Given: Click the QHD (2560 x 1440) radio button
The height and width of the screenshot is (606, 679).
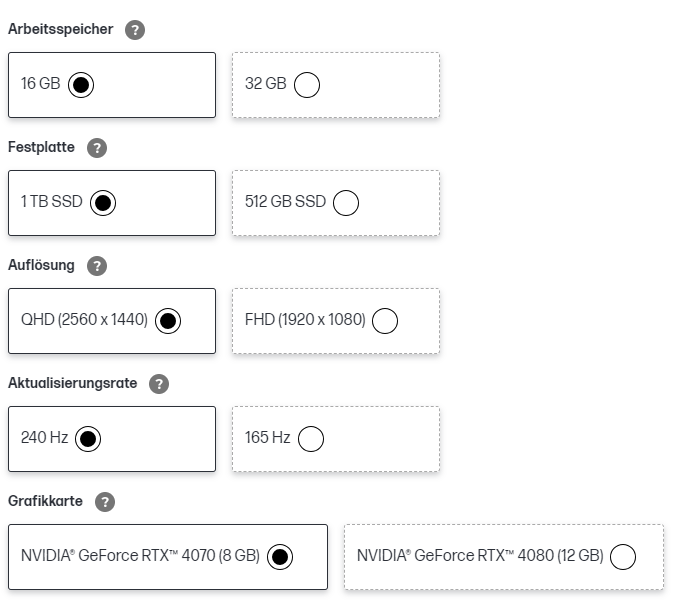Looking at the screenshot, I should click(x=168, y=321).
